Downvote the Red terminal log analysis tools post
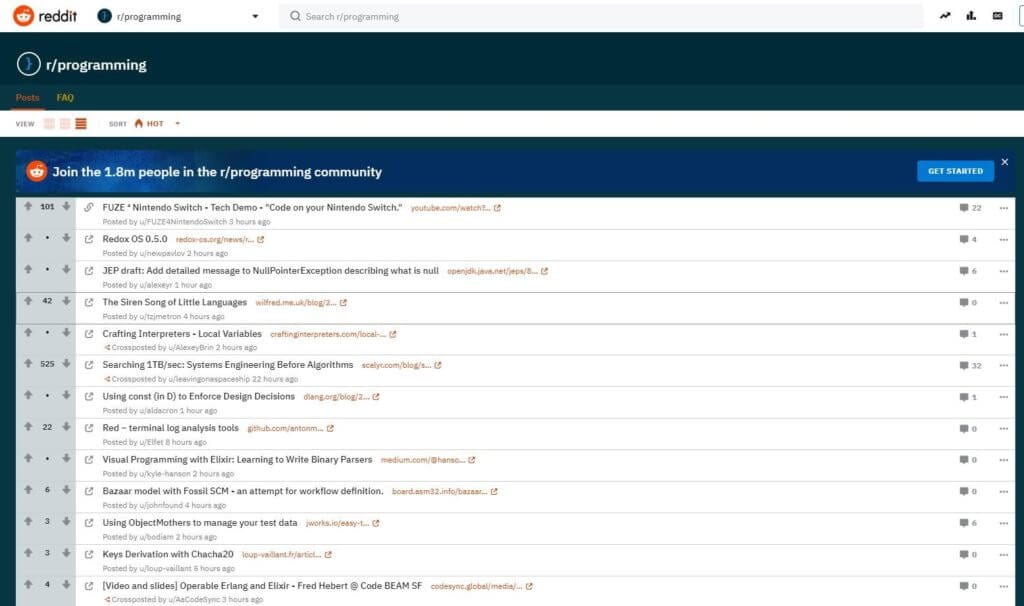Viewport: 1024px width, 606px height. pos(66,428)
